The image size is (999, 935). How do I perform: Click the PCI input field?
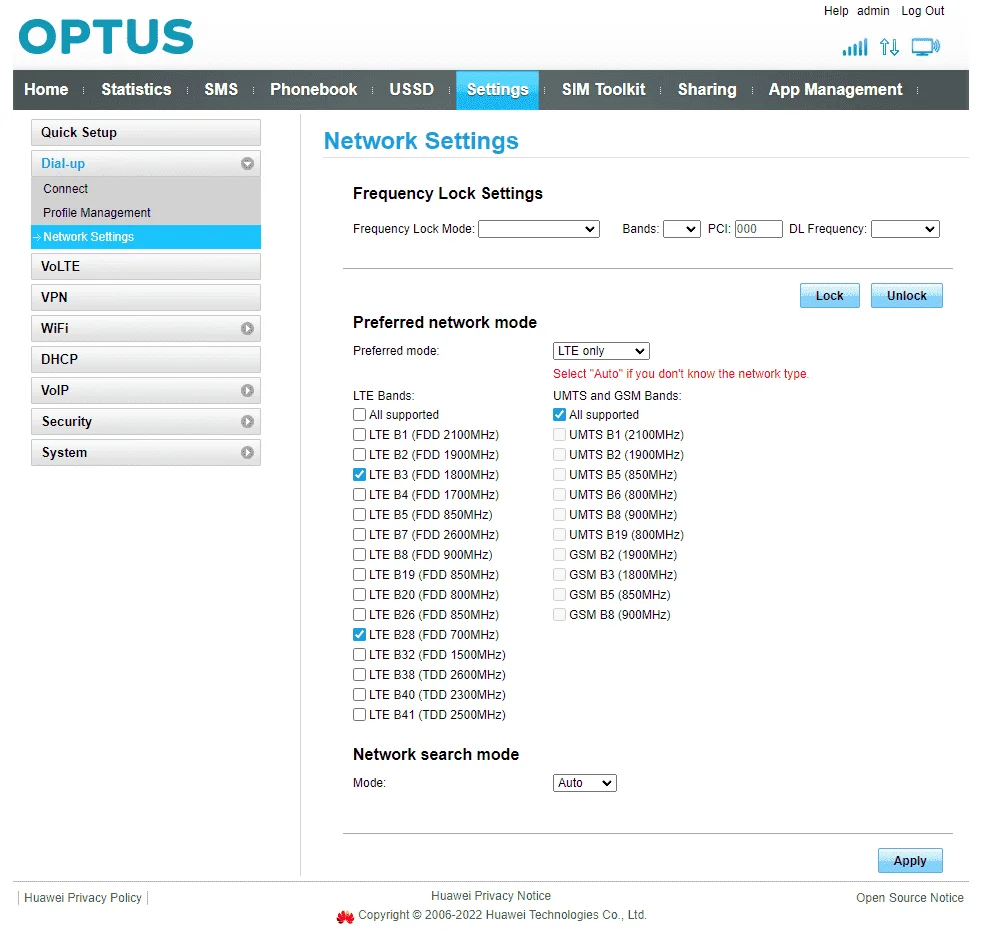(x=758, y=229)
